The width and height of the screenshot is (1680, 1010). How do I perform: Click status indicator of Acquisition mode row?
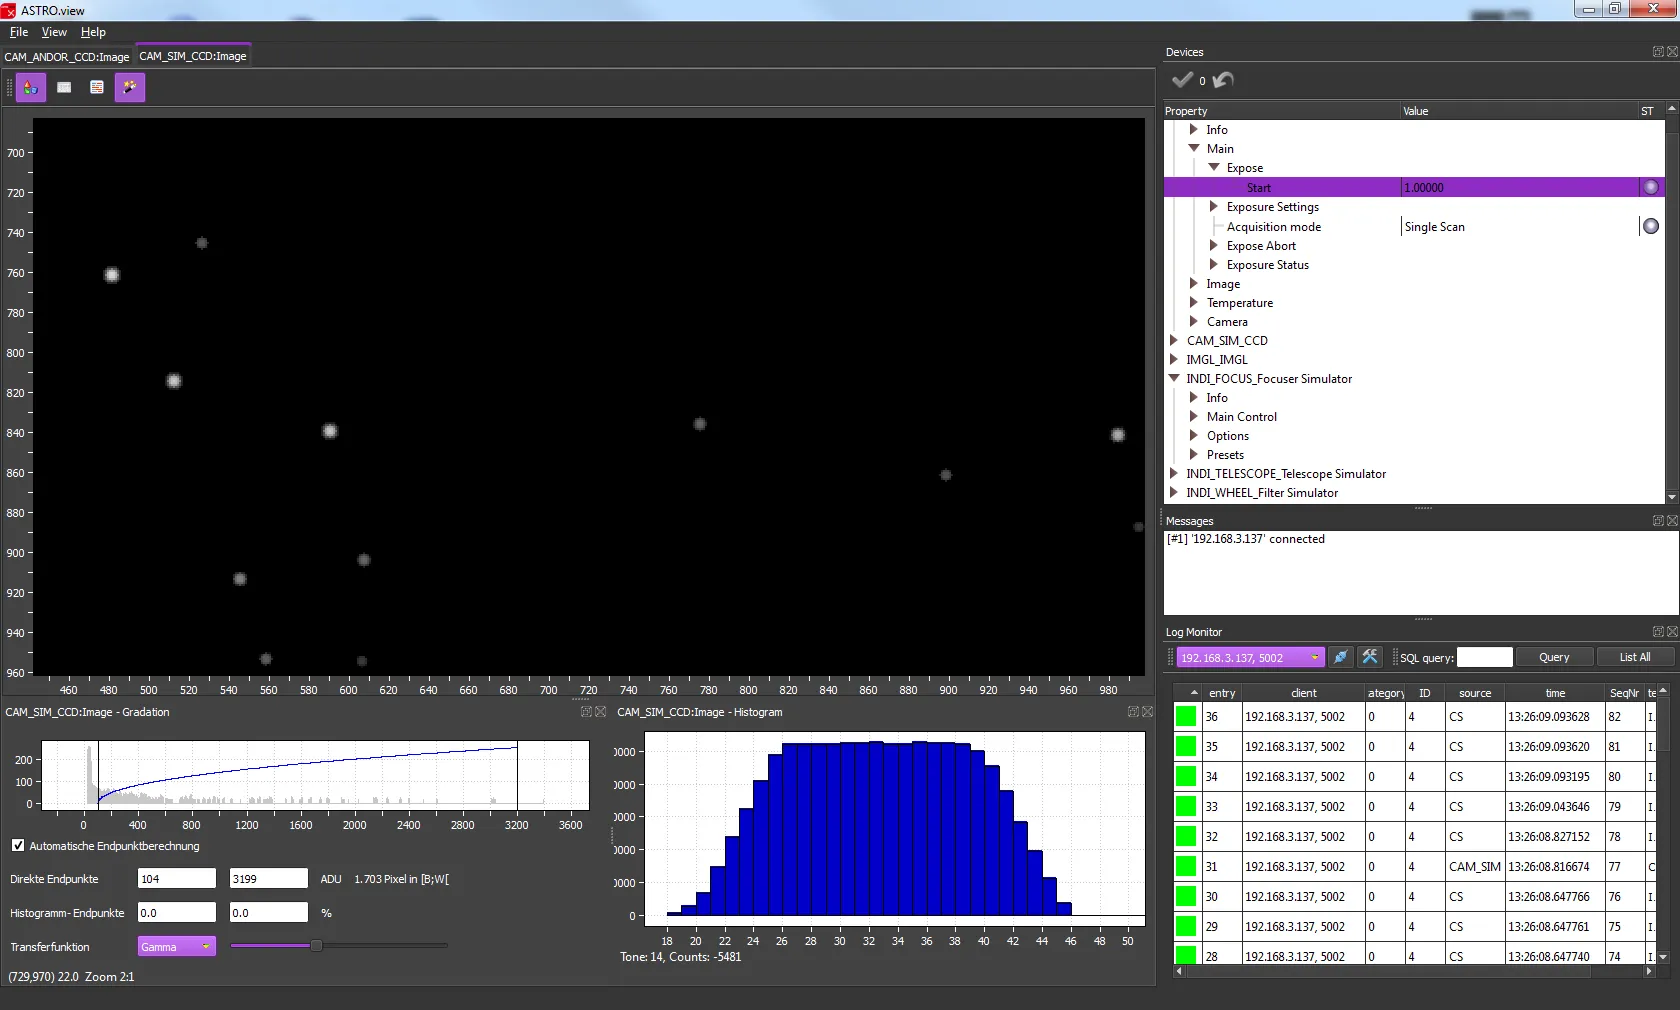tap(1651, 226)
